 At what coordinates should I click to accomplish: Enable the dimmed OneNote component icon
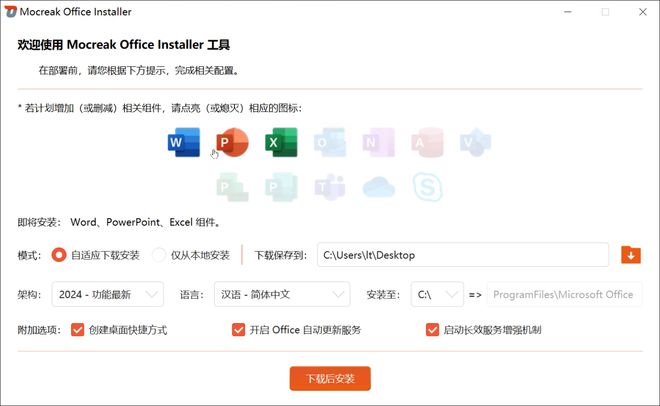[379, 142]
